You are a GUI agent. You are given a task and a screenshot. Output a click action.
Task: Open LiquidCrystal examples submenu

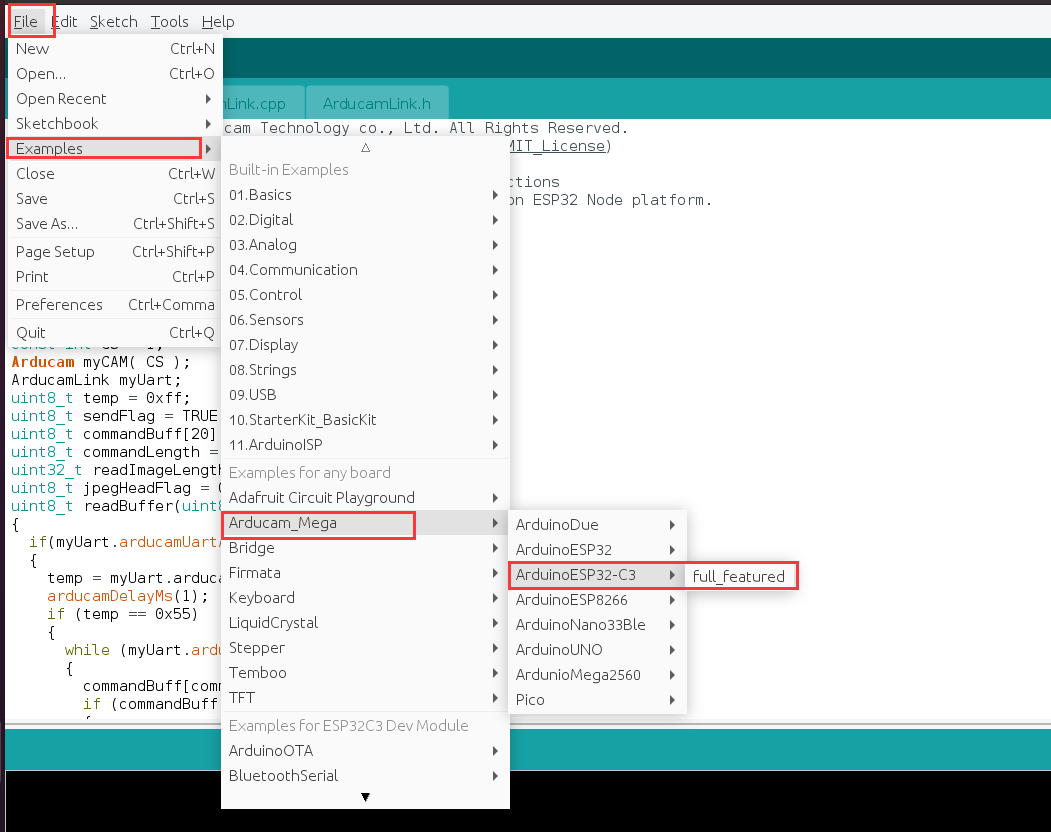tap(365, 623)
